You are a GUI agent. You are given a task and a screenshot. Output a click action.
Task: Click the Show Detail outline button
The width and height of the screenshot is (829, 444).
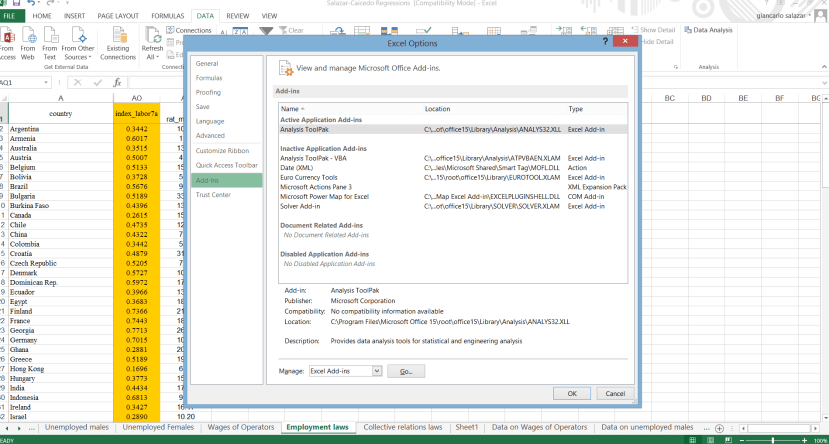pyautogui.click(x=653, y=30)
